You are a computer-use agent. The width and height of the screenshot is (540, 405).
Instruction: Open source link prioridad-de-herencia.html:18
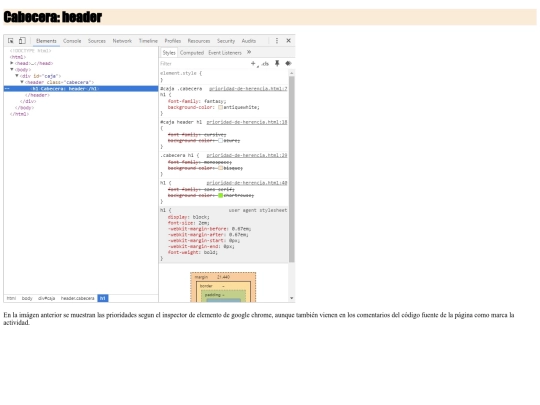(247, 122)
